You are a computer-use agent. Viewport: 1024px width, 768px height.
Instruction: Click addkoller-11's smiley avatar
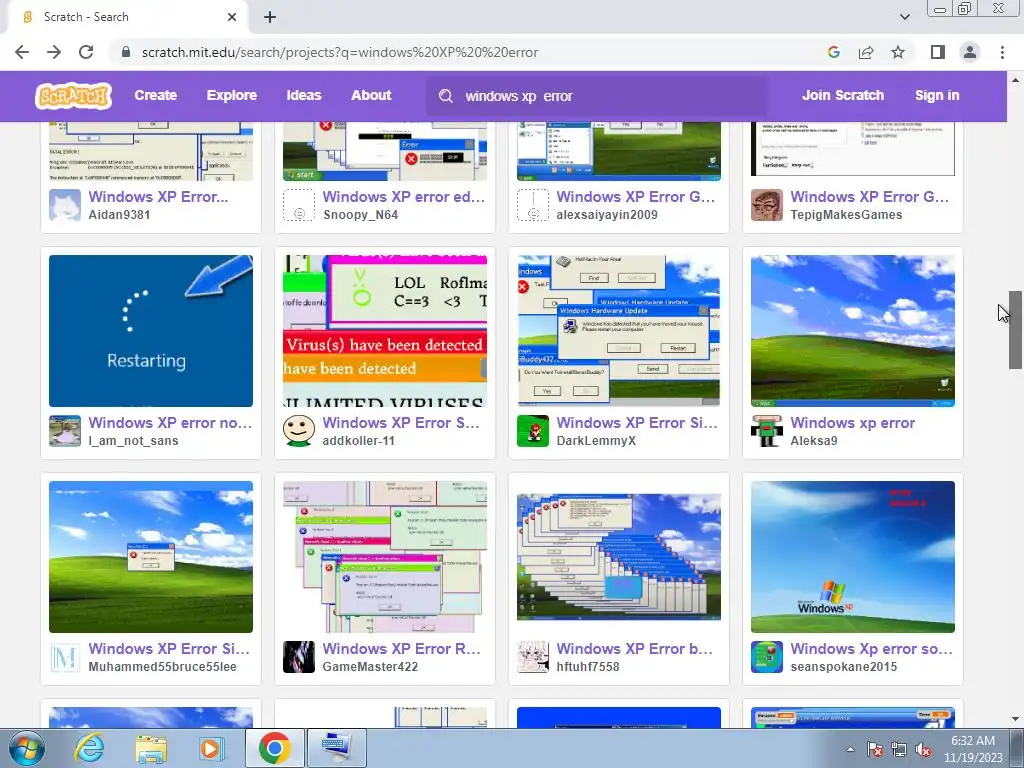[298, 431]
